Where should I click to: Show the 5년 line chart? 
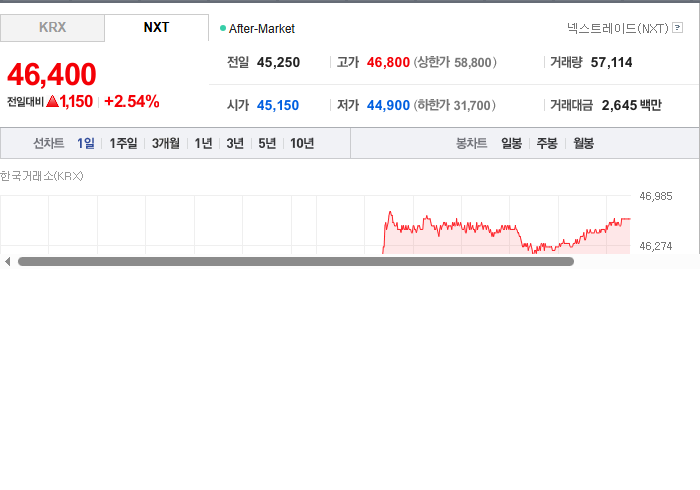point(267,143)
